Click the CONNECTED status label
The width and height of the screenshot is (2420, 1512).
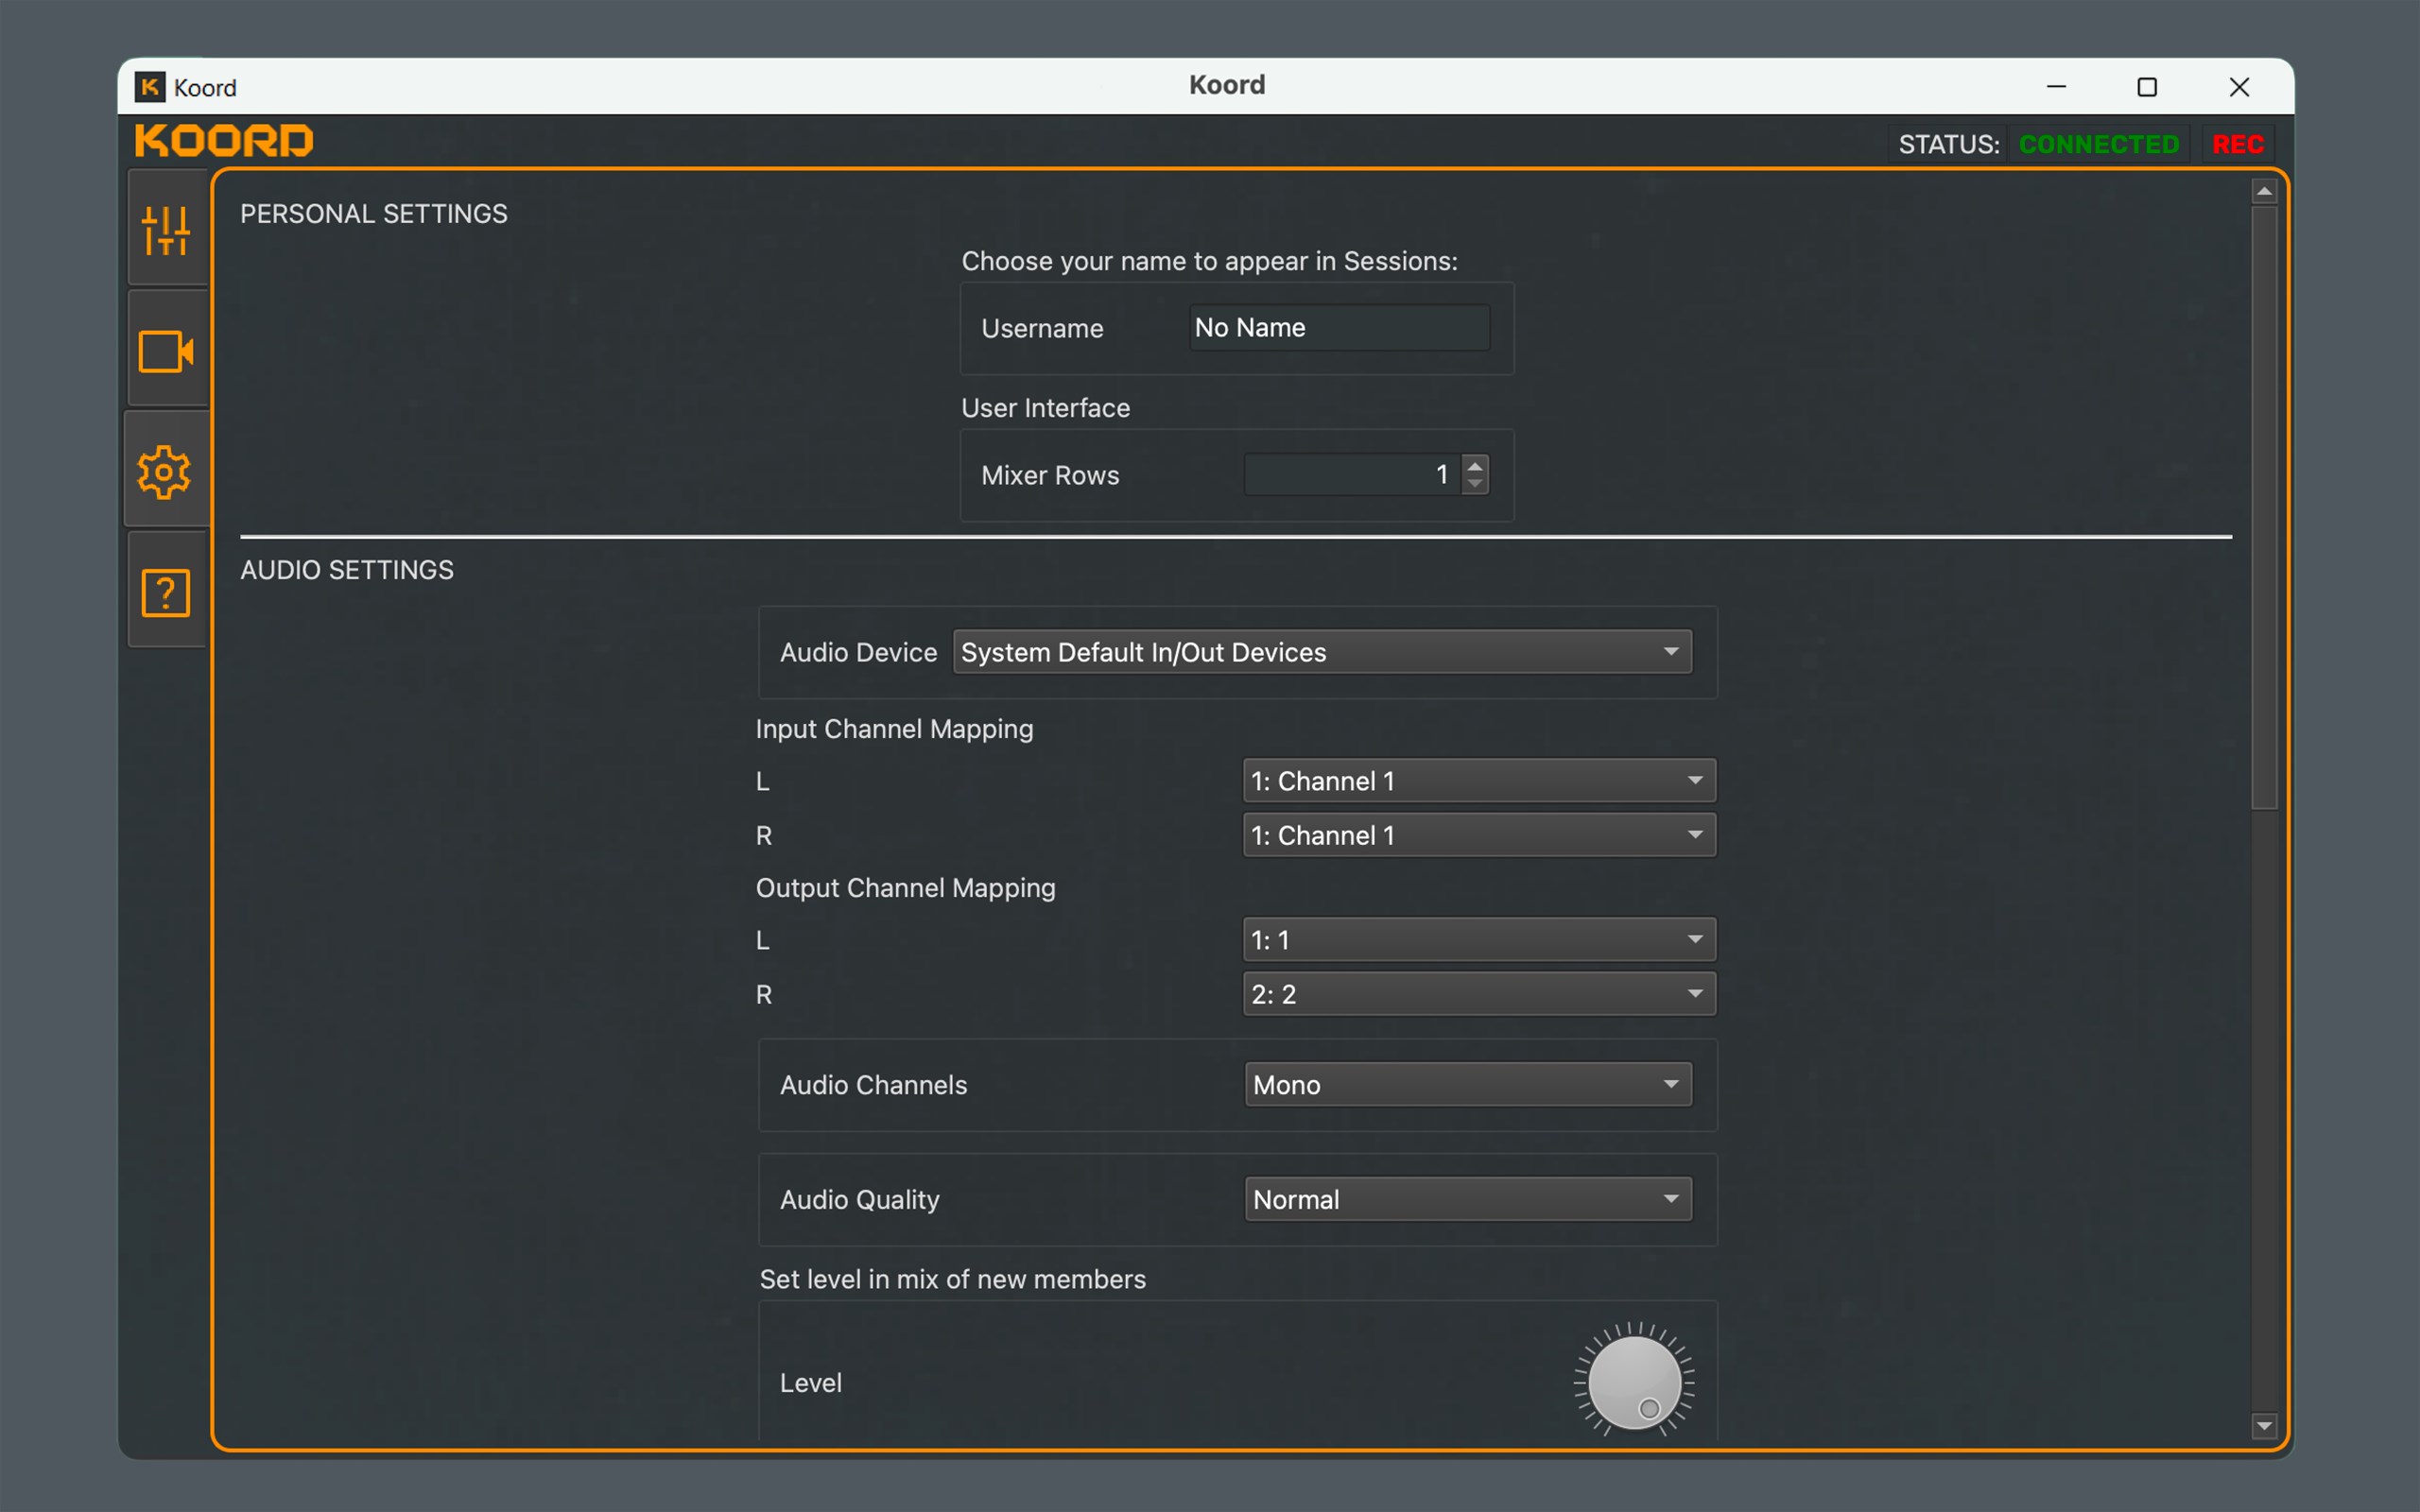(2099, 144)
